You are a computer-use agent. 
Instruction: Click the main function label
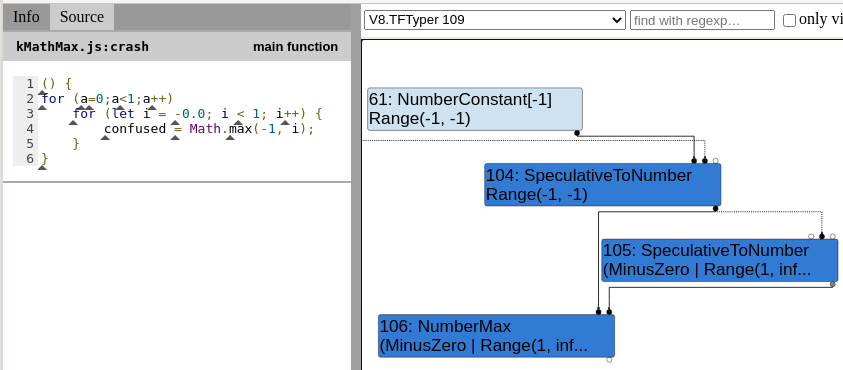(295, 47)
